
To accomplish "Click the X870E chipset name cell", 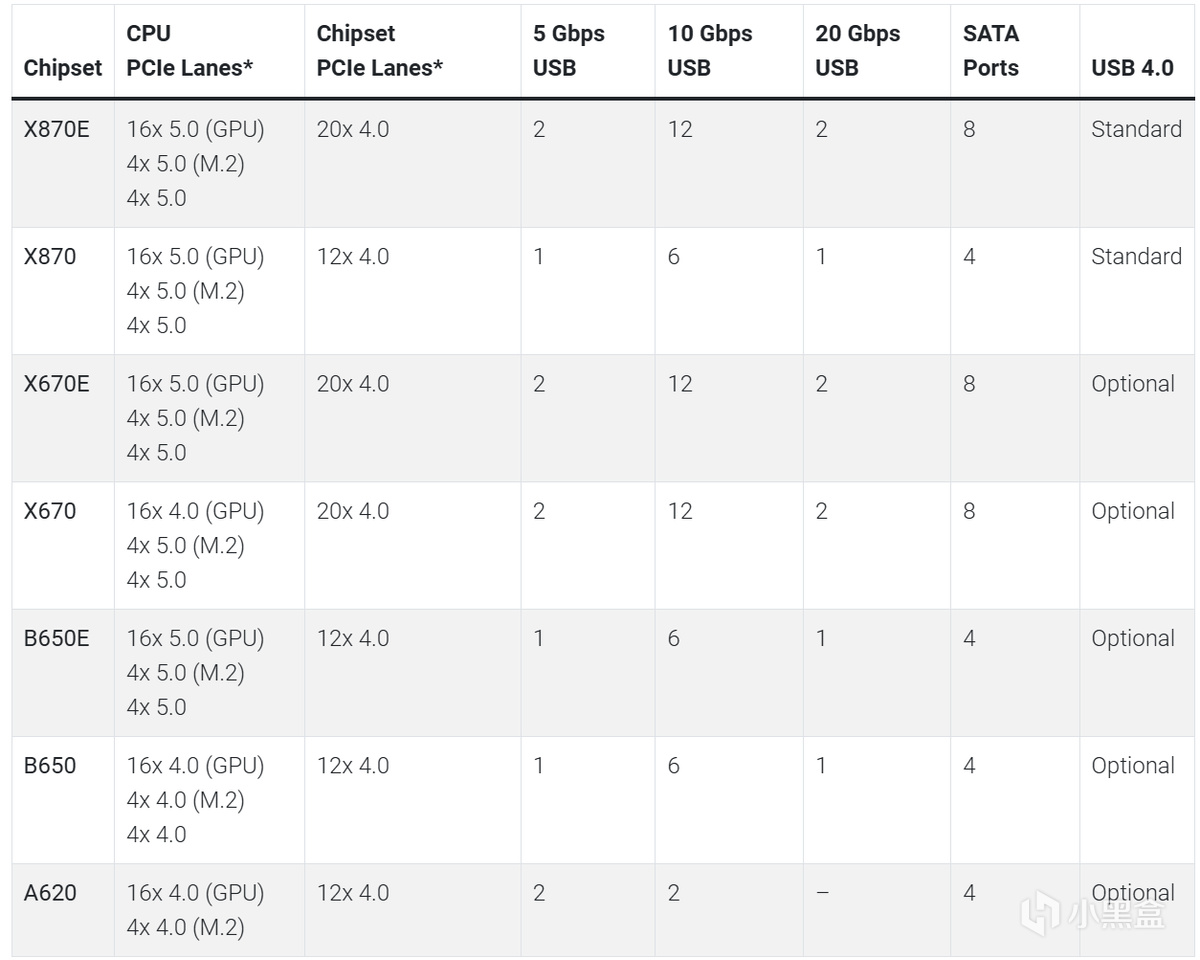I will coord(57,129).
